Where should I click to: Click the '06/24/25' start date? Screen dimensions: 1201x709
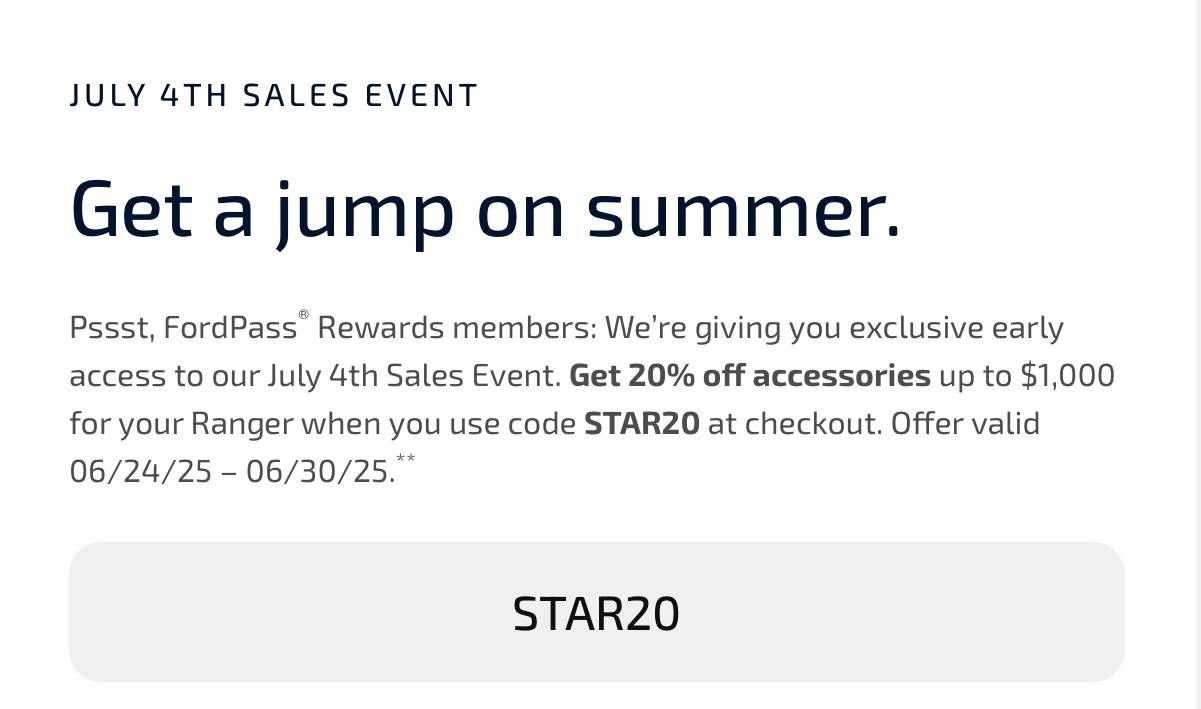[x=141, y=471]
